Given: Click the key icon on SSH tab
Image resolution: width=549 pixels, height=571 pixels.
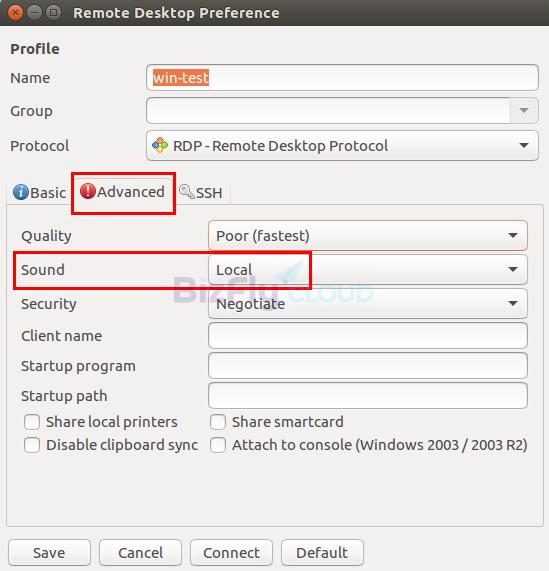Looking at the screenshot, I should tap(187, 191).
